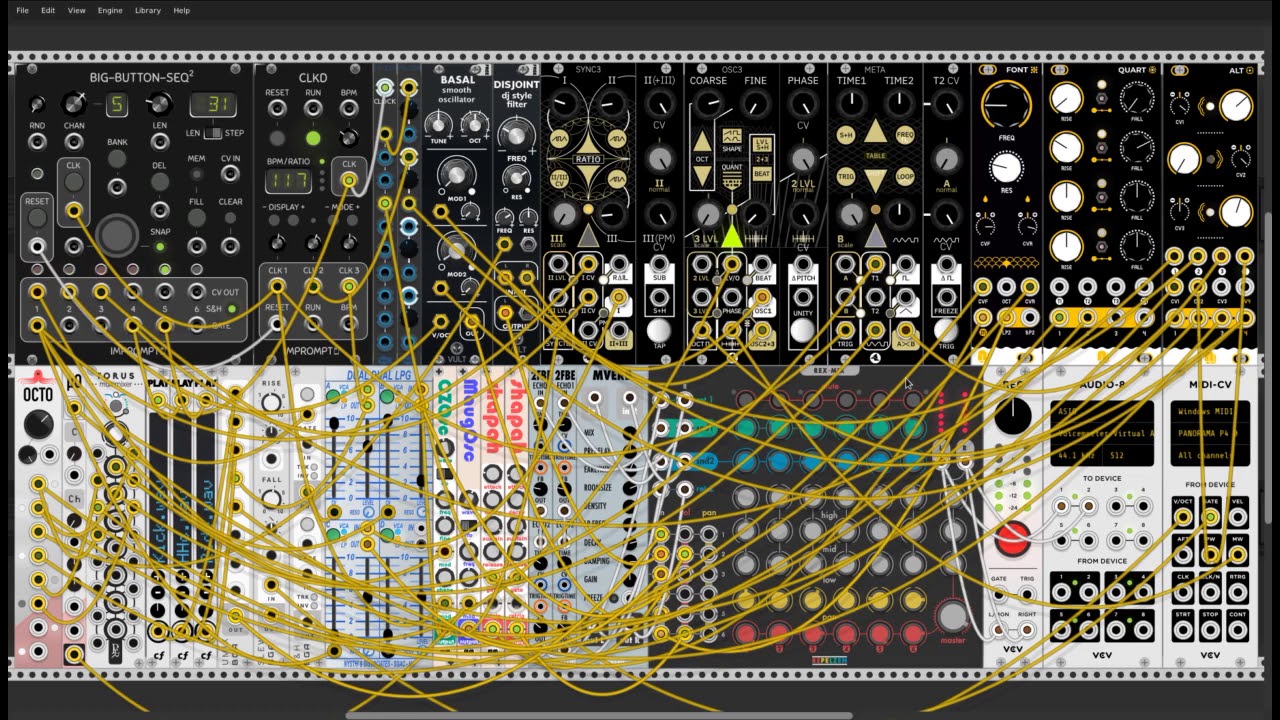This screenshot has width=1280, height=720.
Task: Click the OCT down triangle on OSC3
Action: 703,176
